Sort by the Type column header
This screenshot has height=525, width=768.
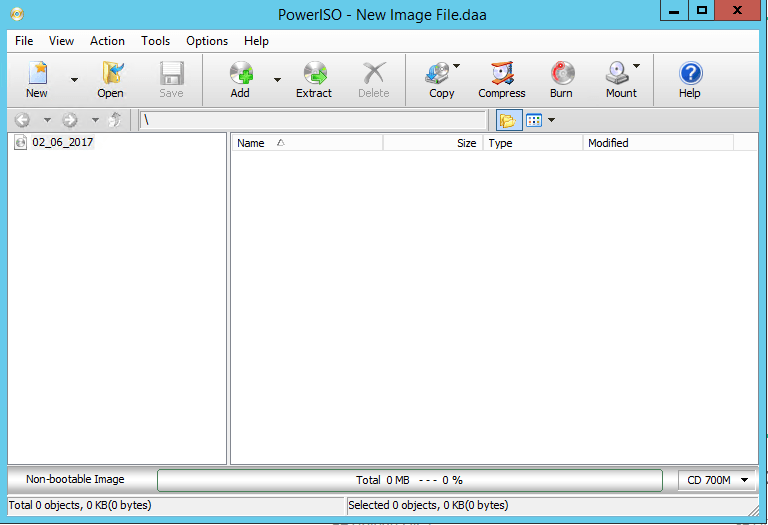point(533,143)
